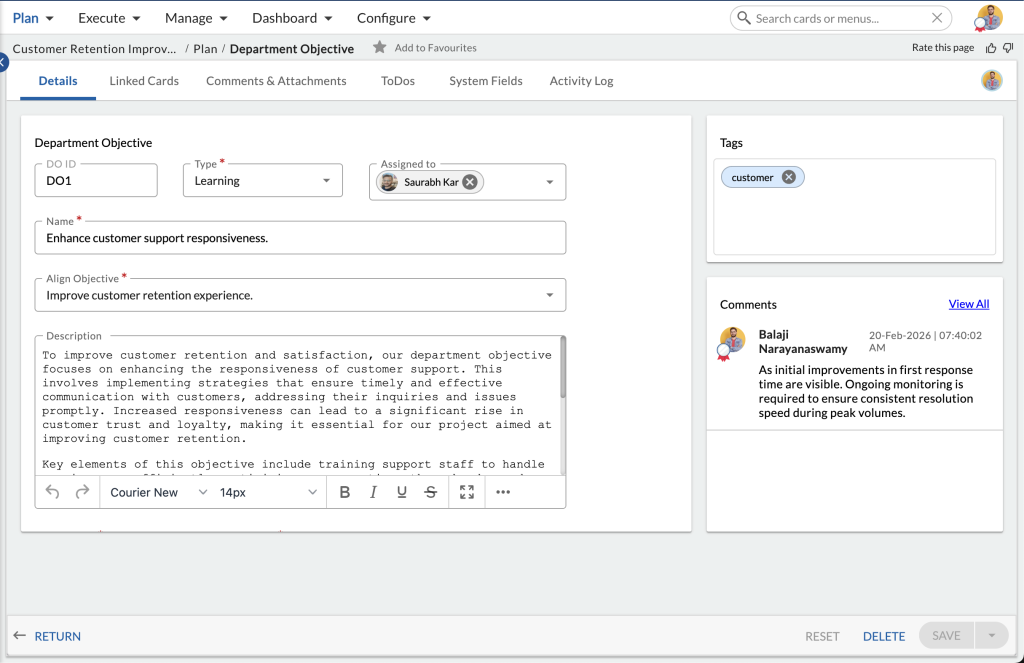1024x663 pixels.
Task: Open the user profile avatar menu
Action: [x=989, y=18]
